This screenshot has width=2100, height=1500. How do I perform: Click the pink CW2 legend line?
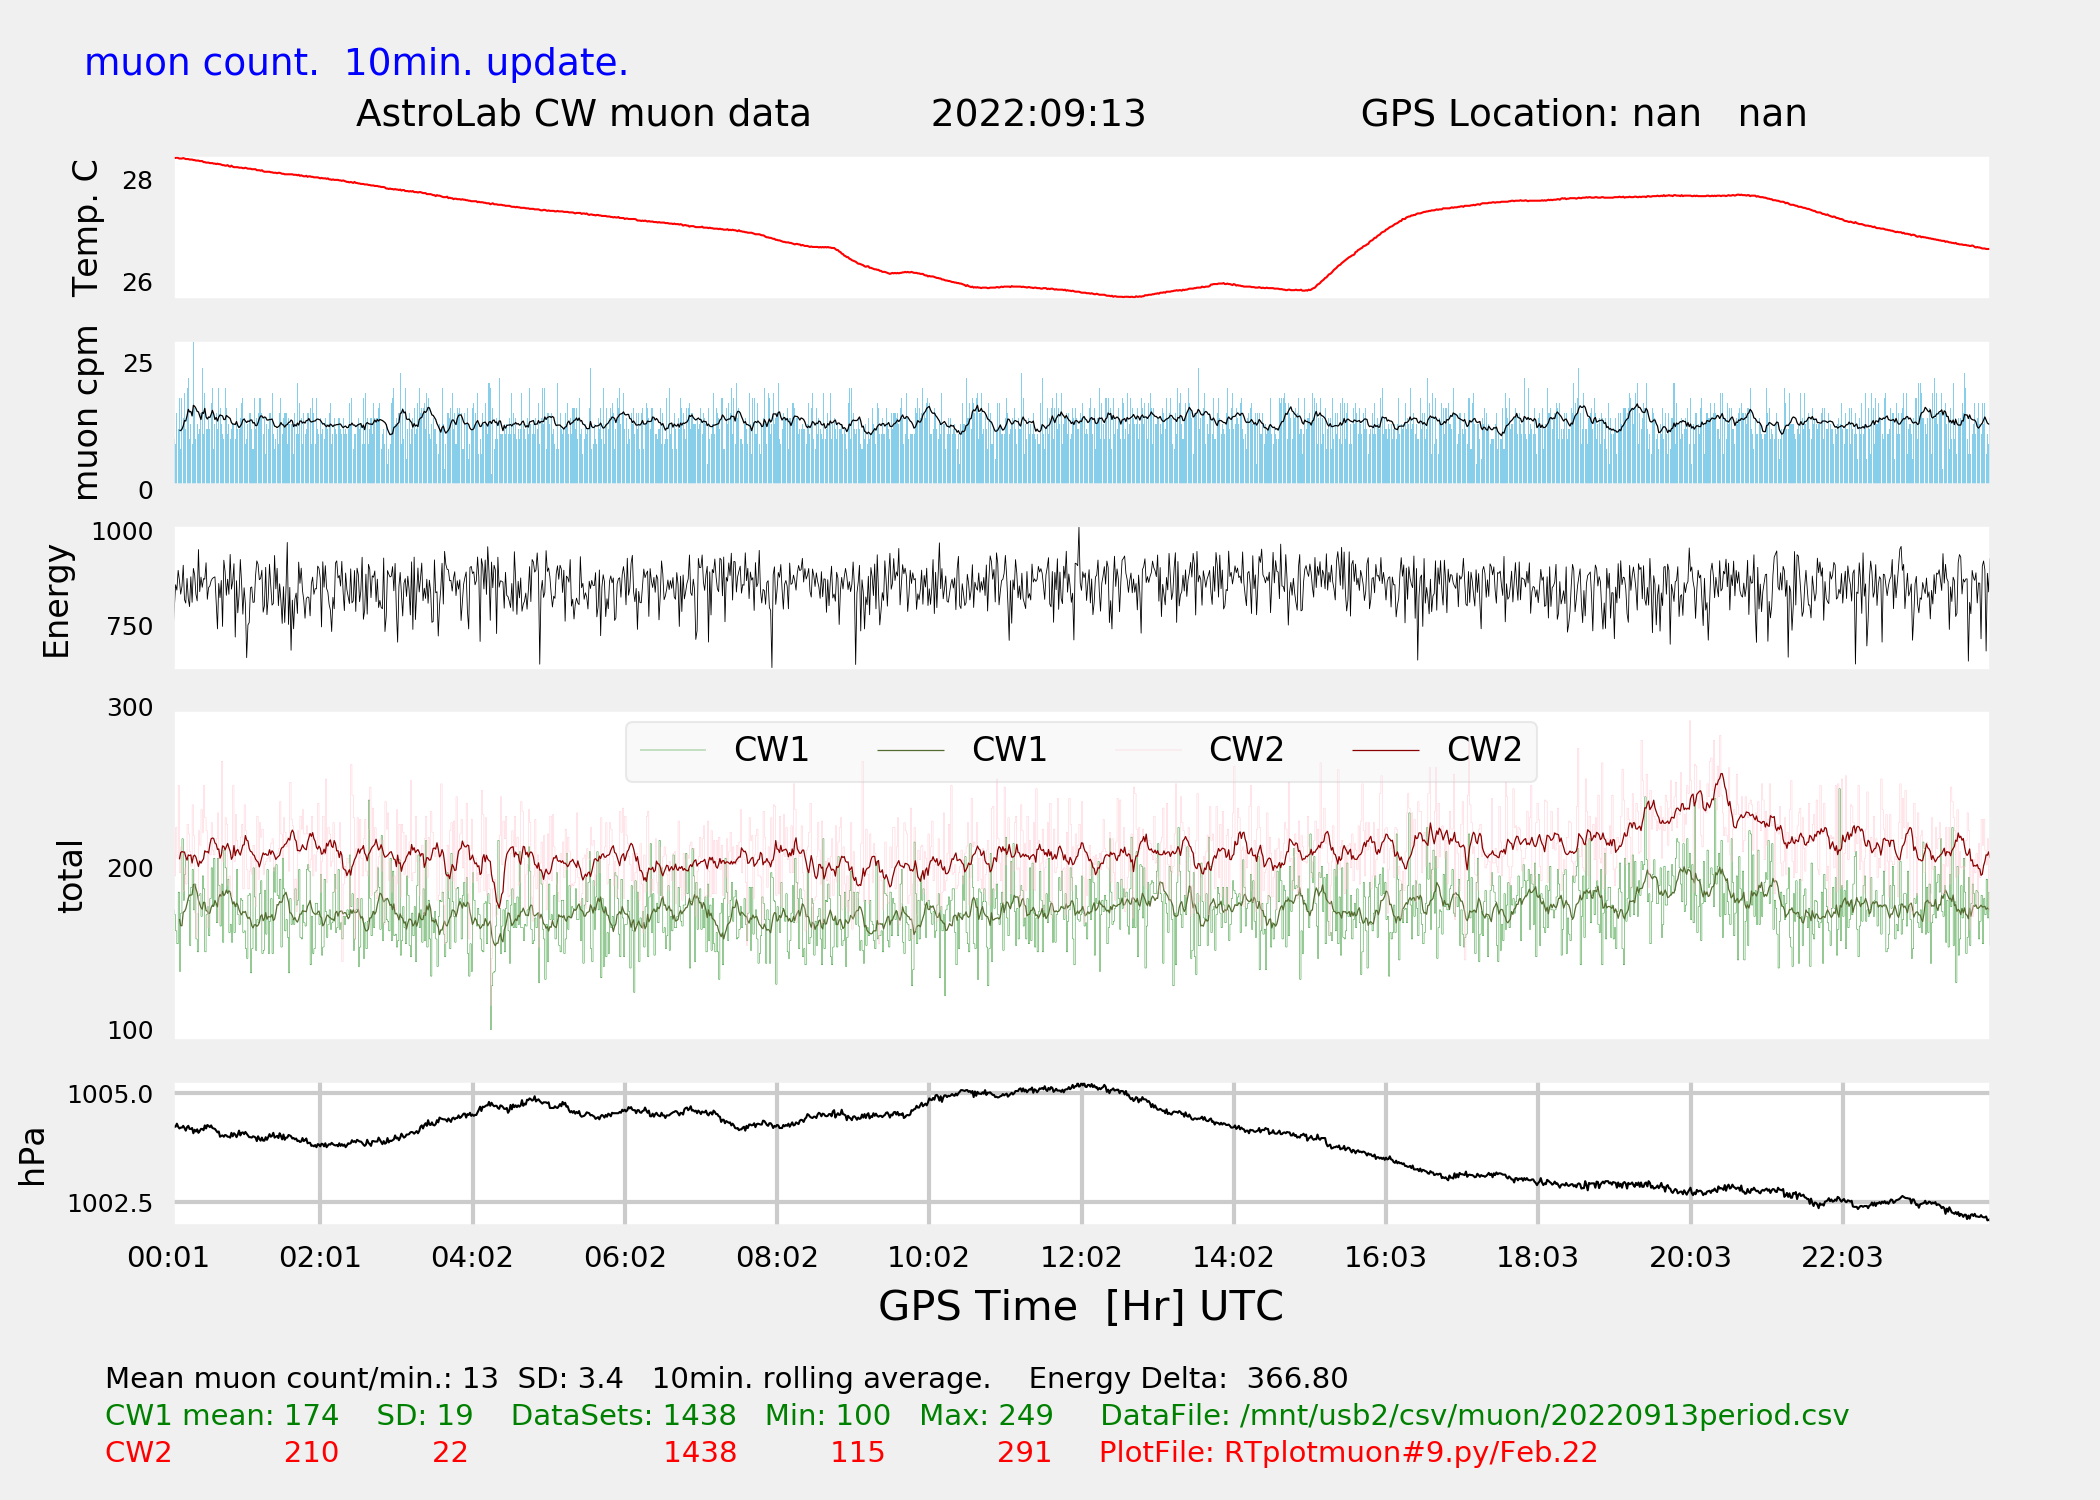click(1148, 750)
